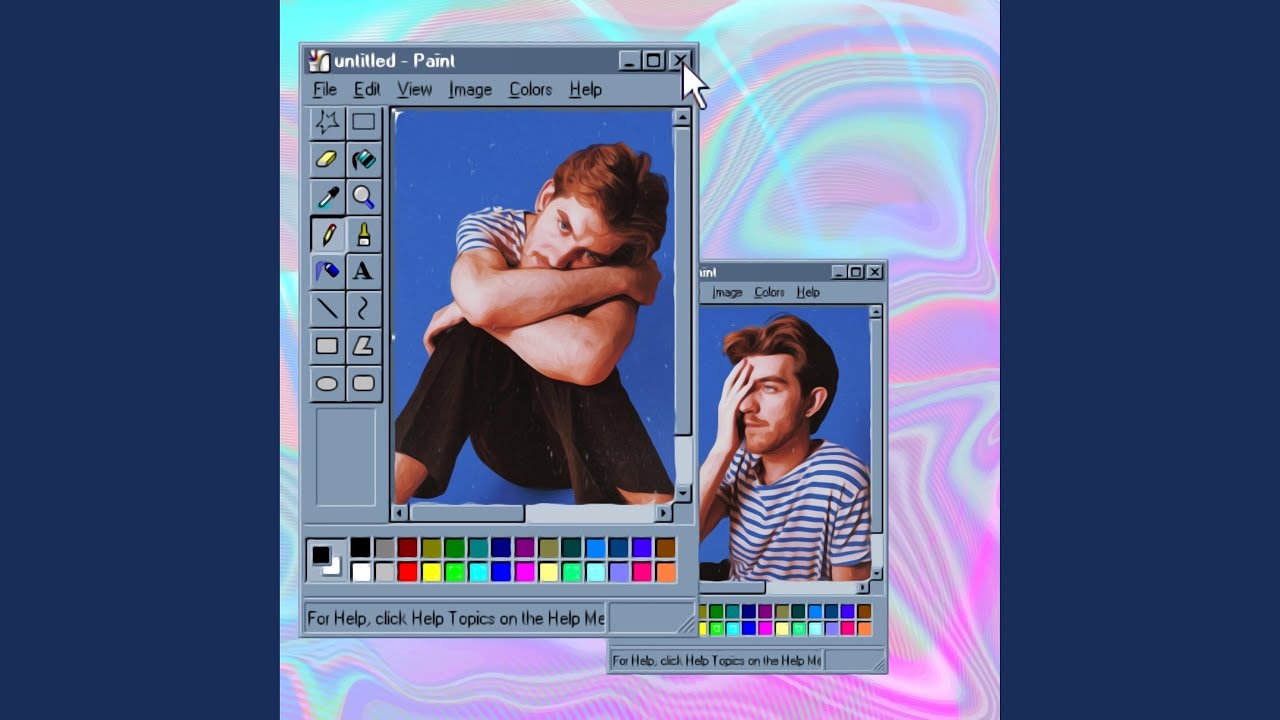The image size is (1280, 720).
Task: Pick lime green swatch in main window palette
Action: click(455, 572)
